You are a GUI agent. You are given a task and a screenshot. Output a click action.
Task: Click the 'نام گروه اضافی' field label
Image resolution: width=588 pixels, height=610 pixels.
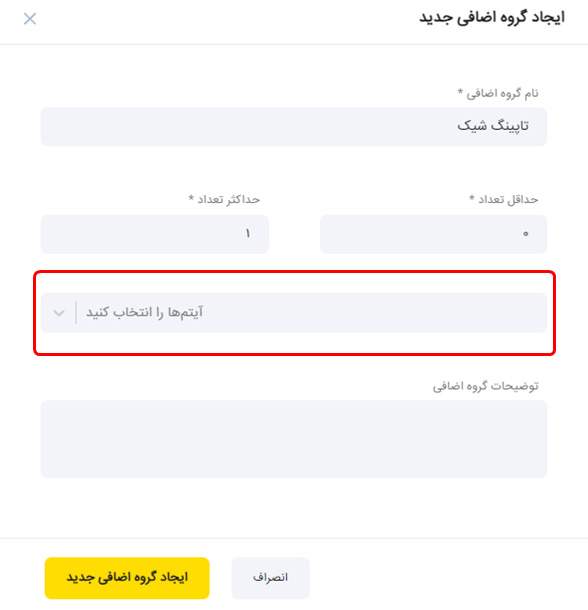502,93
